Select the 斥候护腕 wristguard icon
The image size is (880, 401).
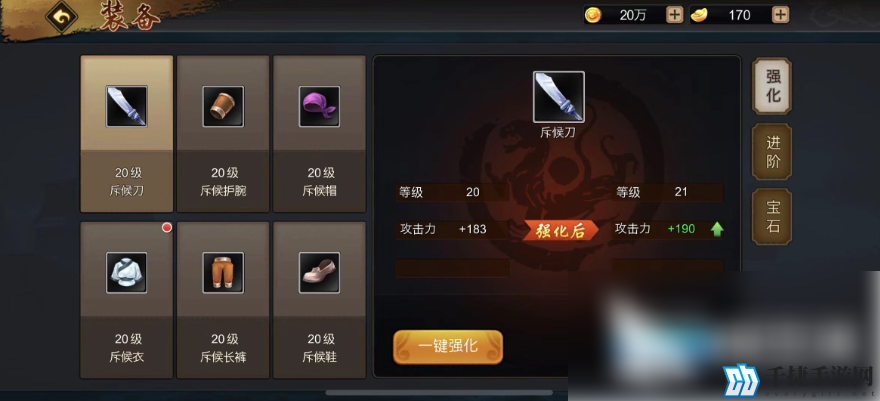[x=223, y=106]
